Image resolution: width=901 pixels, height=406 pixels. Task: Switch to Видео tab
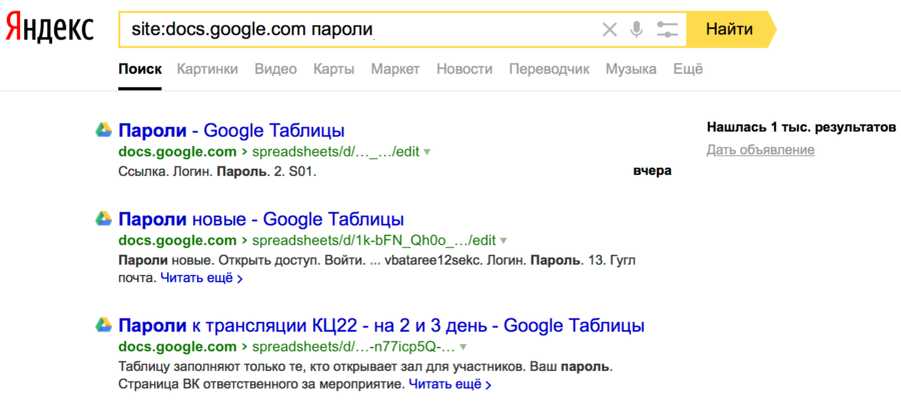tap(276, 69)
